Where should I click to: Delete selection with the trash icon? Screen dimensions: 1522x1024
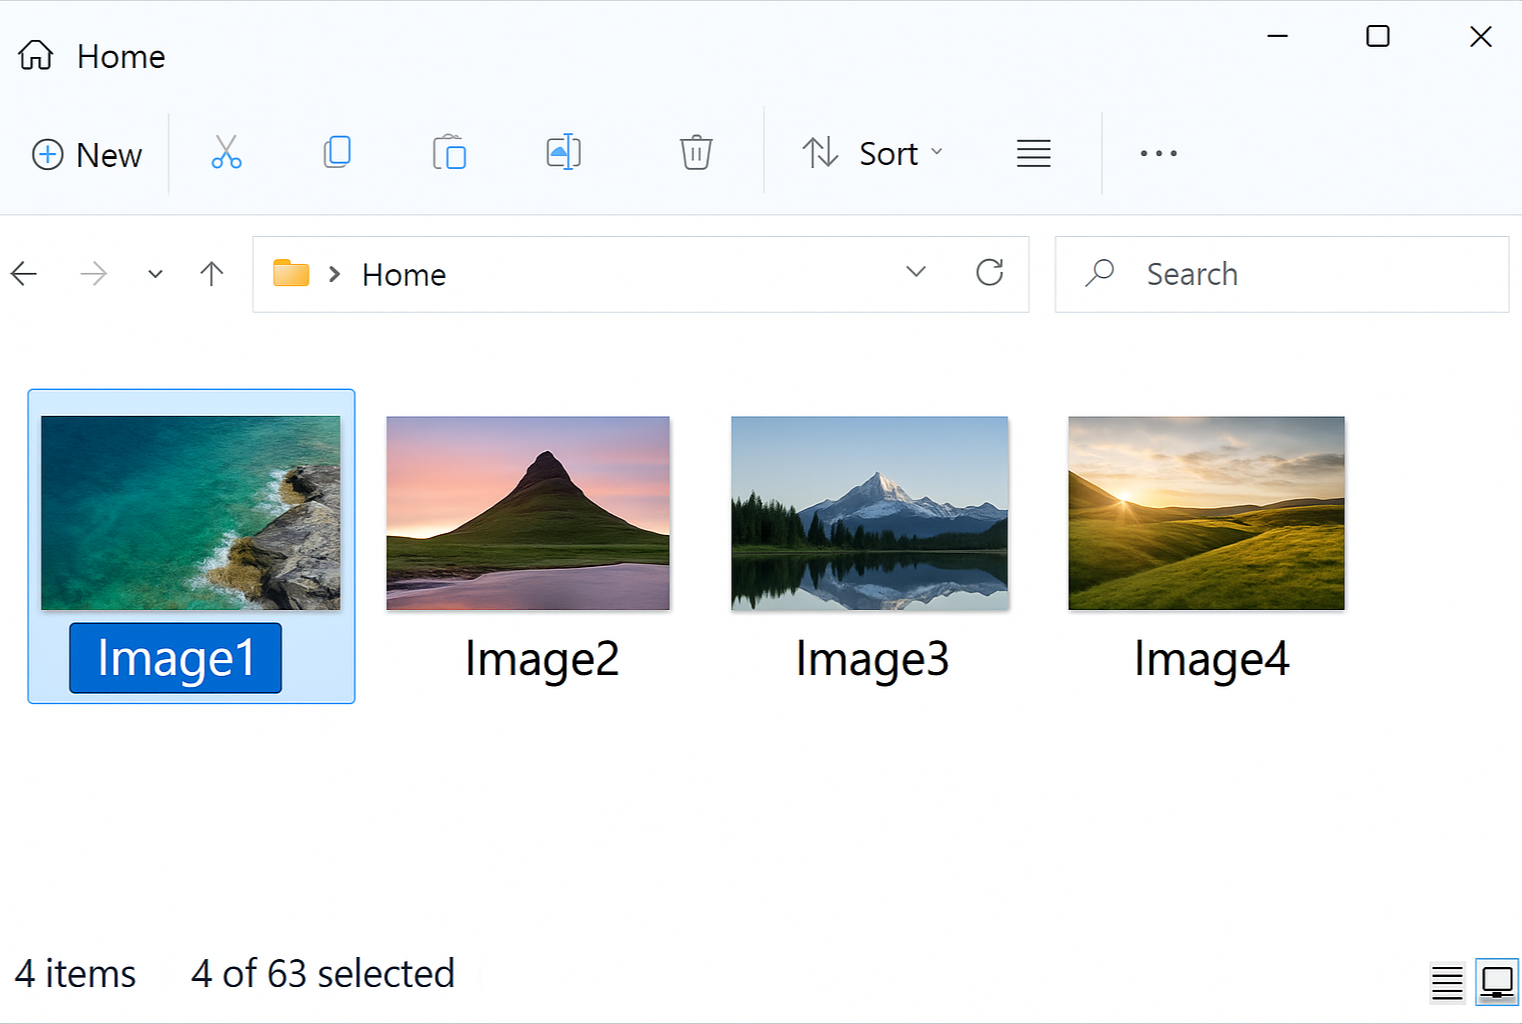pyautogui.click(x=696, y=152)
